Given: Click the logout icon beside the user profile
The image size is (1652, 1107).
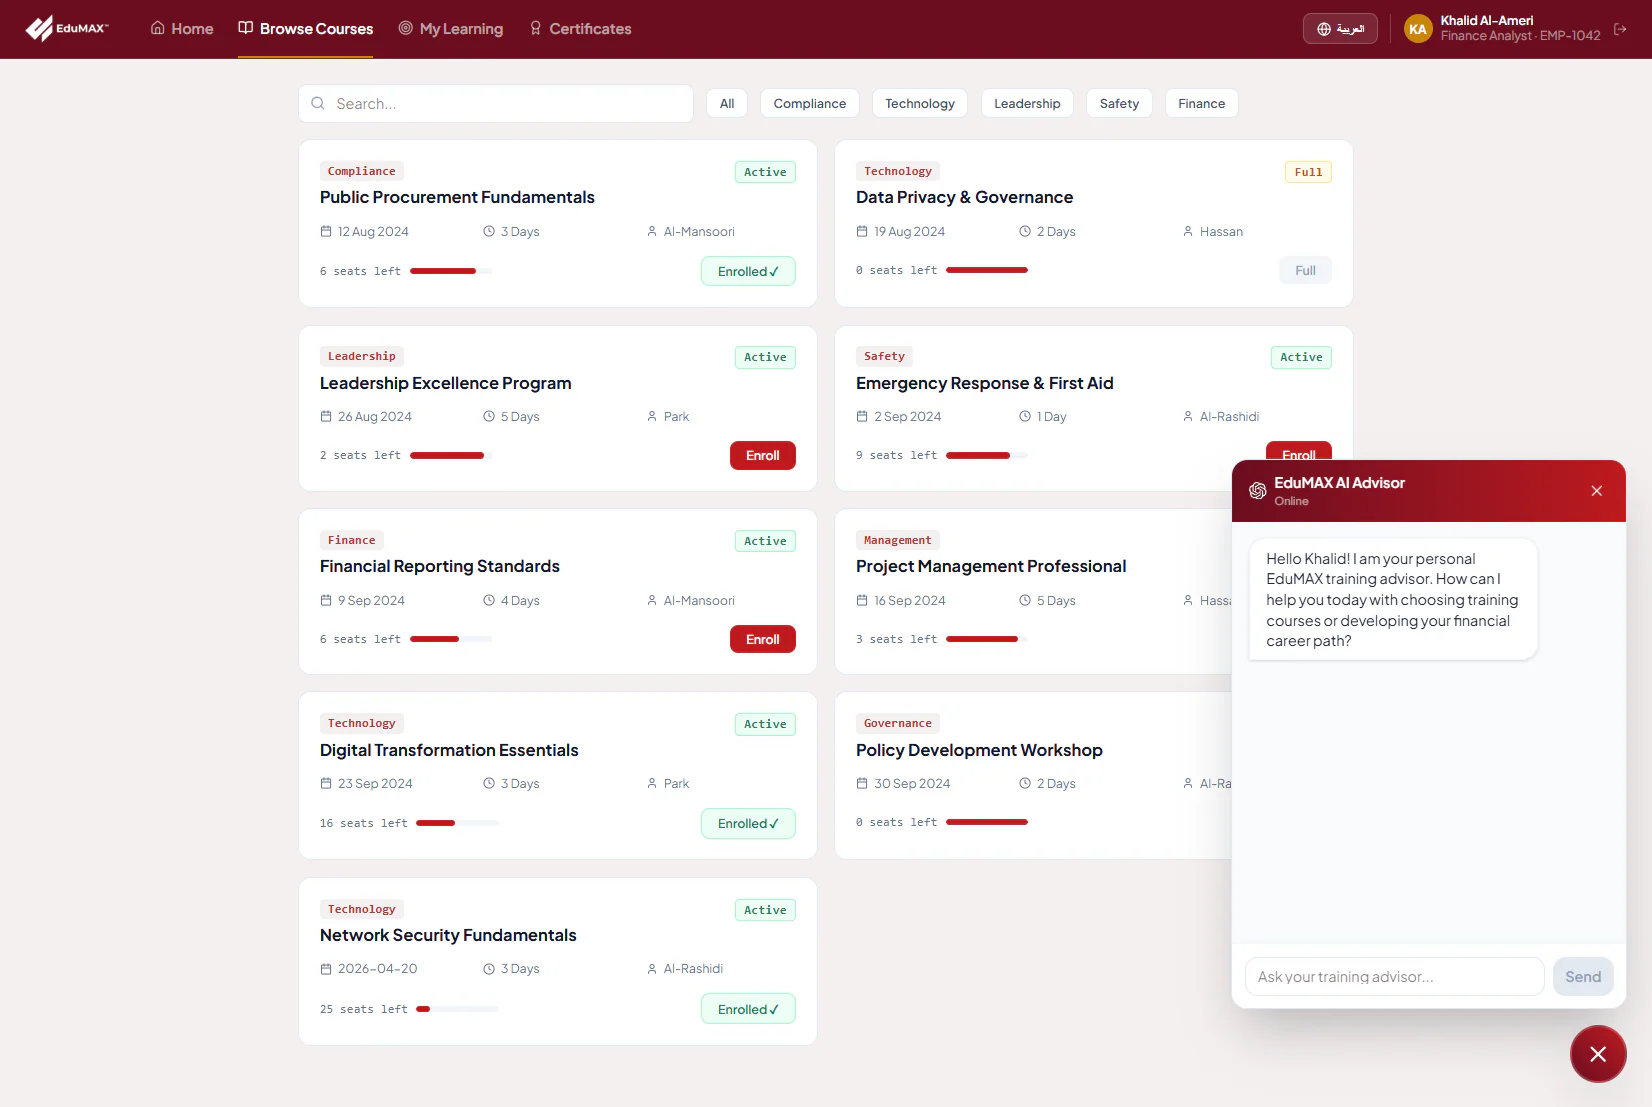Looking at the screenshot, I should tap(1620, 29).
